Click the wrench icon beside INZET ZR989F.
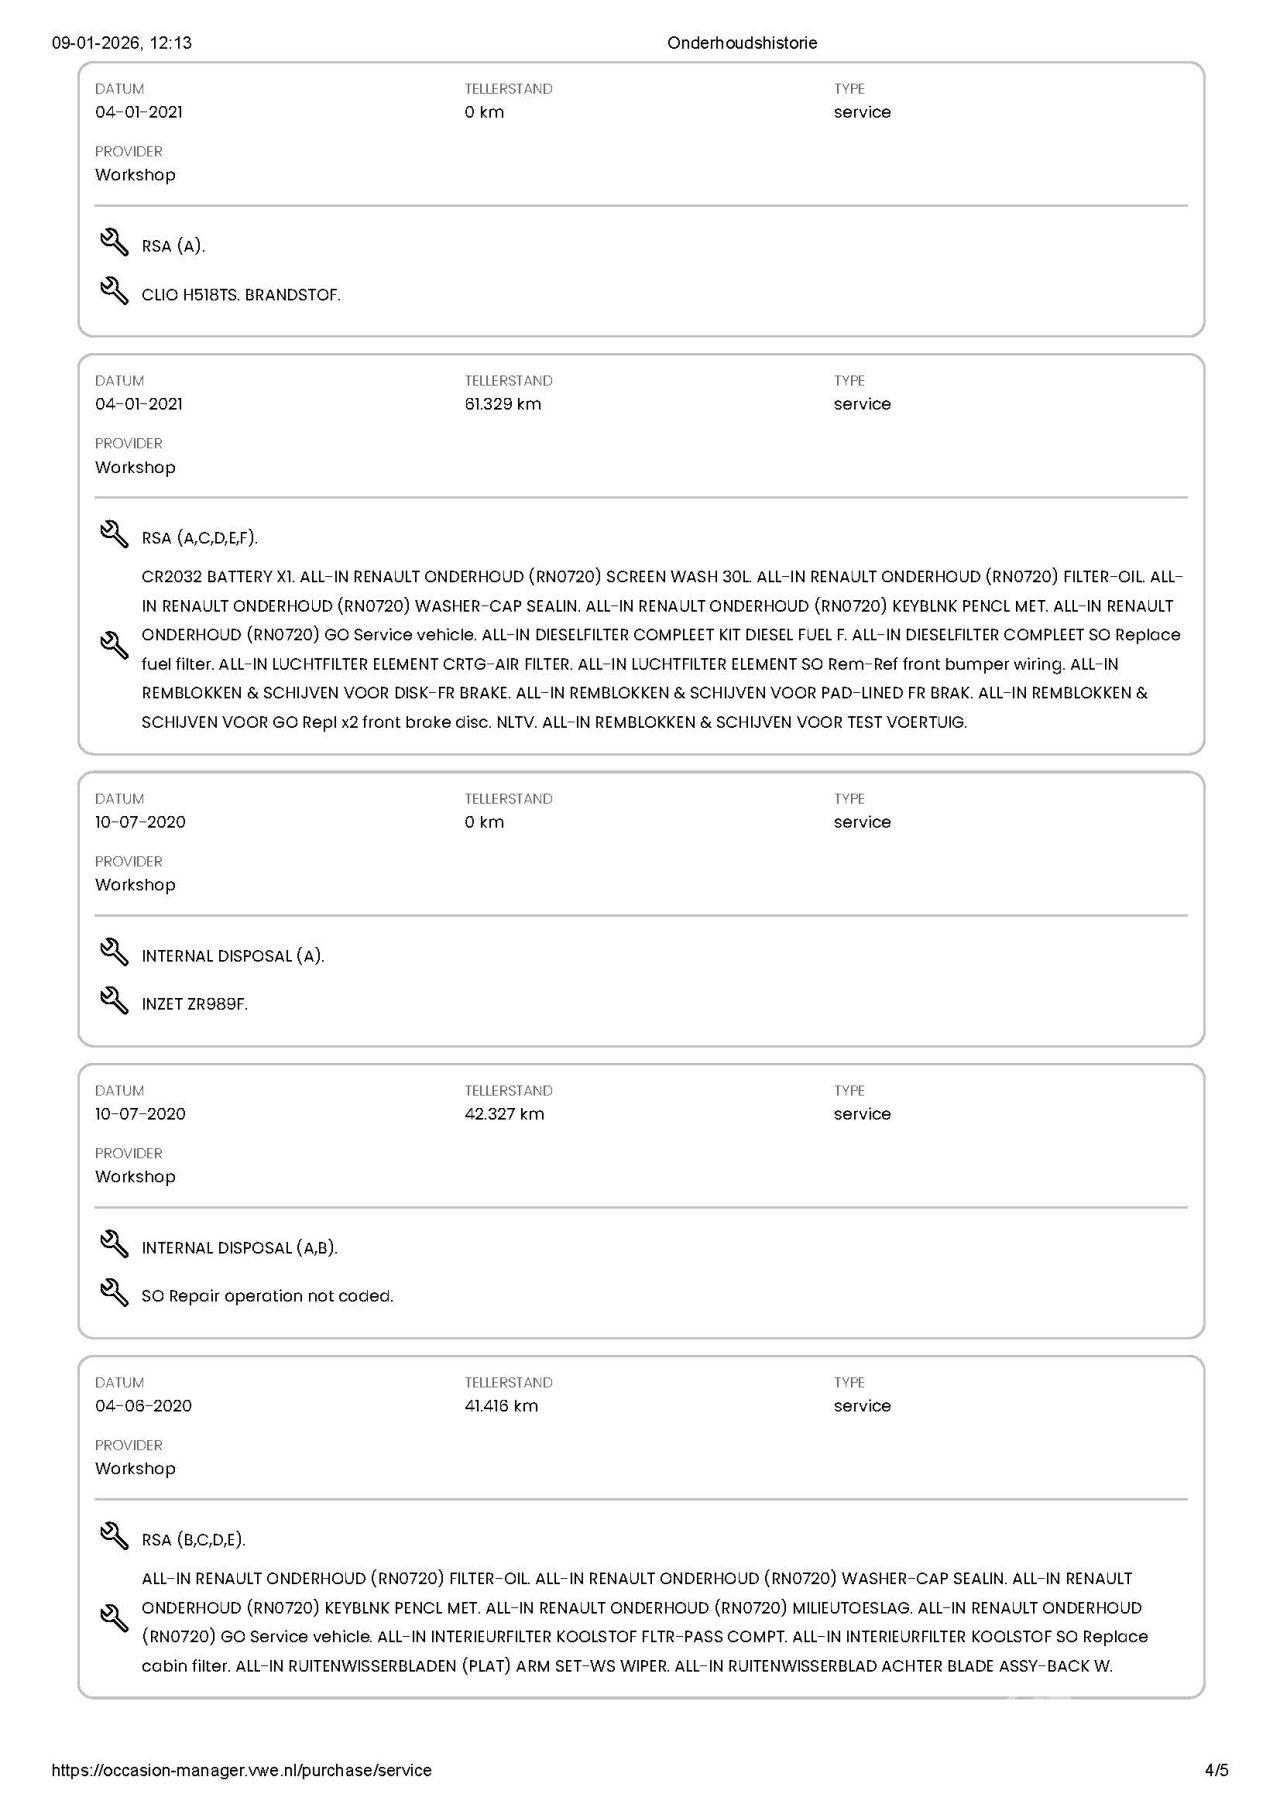 (115, 1001)
